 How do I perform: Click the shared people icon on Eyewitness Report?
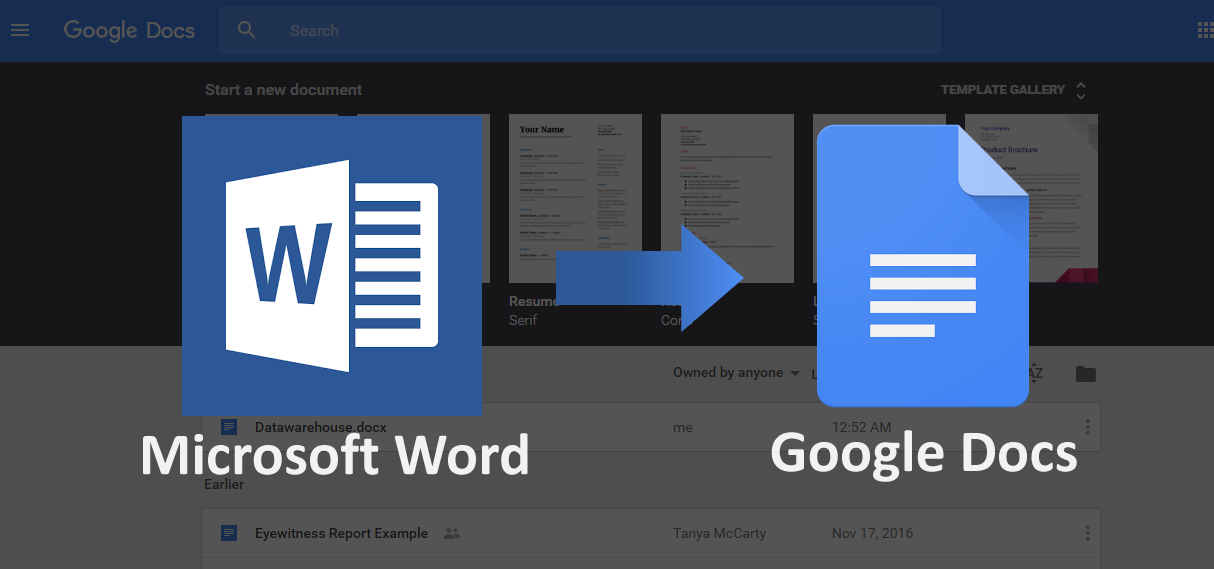pyautogui.click(x=452, y=533)
